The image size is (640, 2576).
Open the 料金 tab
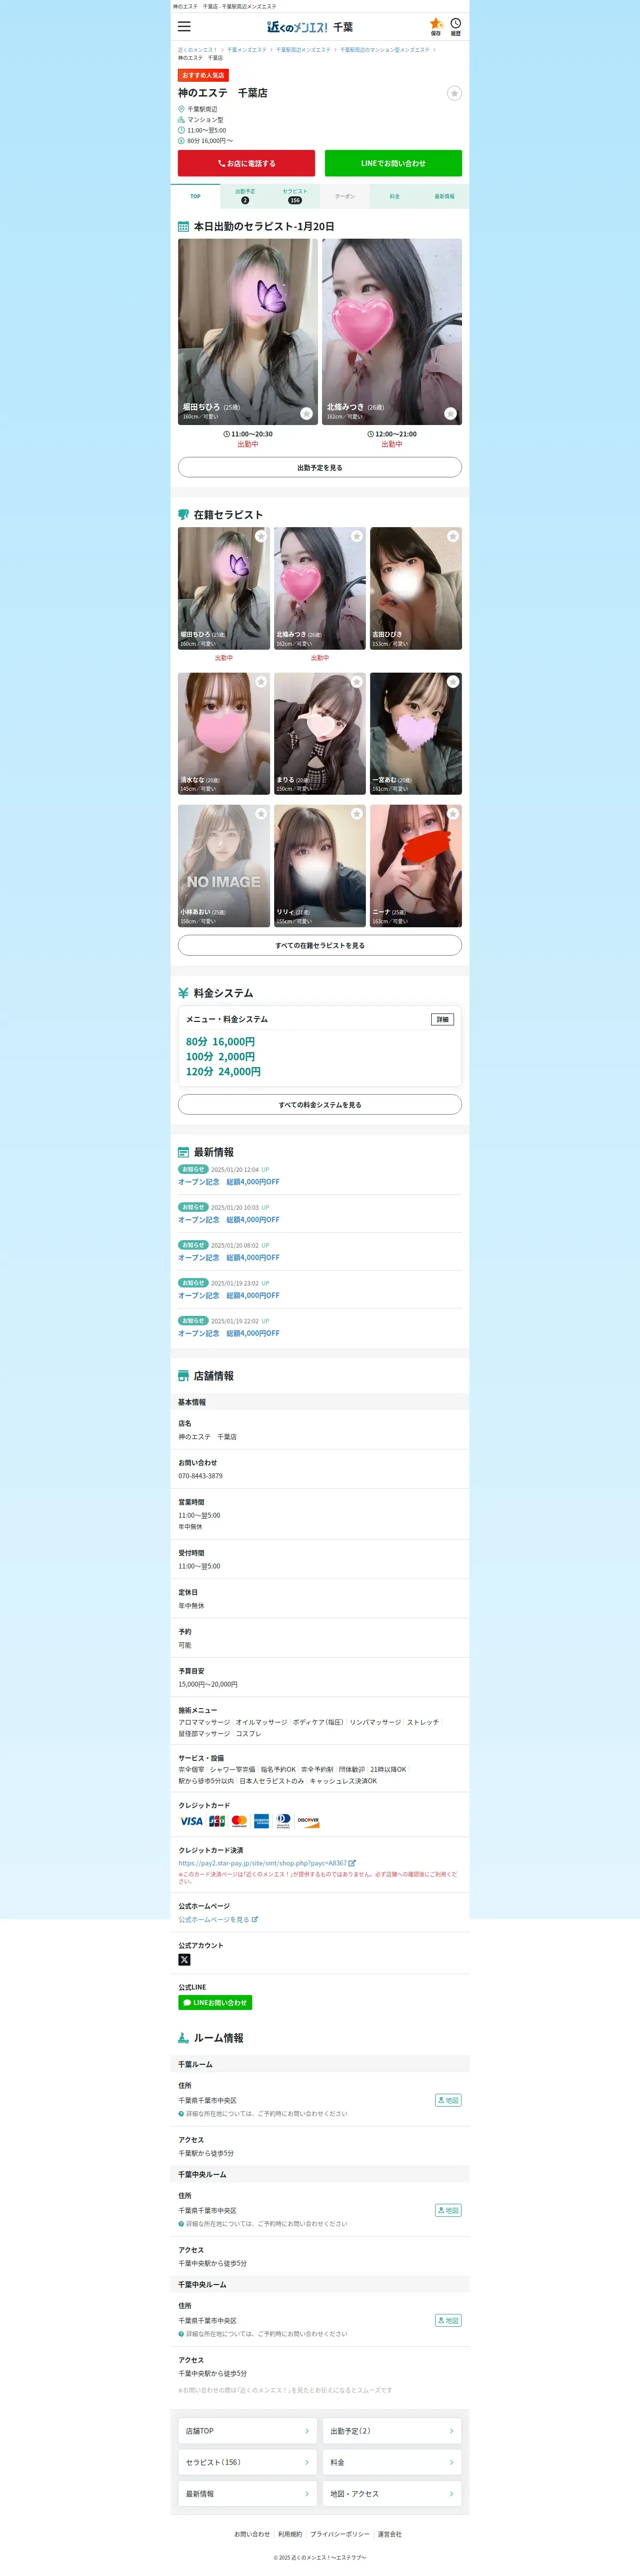(x=395, y=196)
